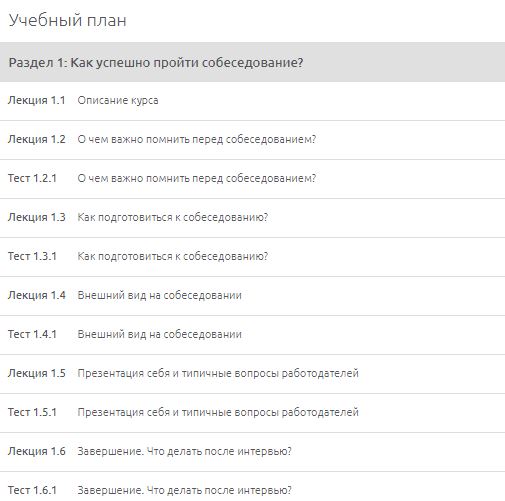Open Тест 1.5.1 label
Image resolution: width=505 pixels, height=501 pixels.
click(32, 412)
